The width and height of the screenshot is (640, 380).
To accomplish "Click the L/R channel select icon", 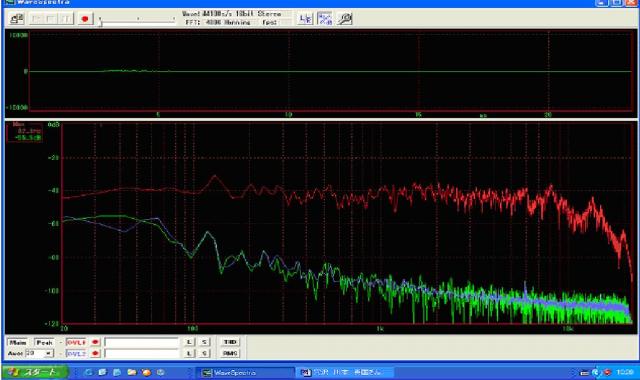I will click(305, 19).
